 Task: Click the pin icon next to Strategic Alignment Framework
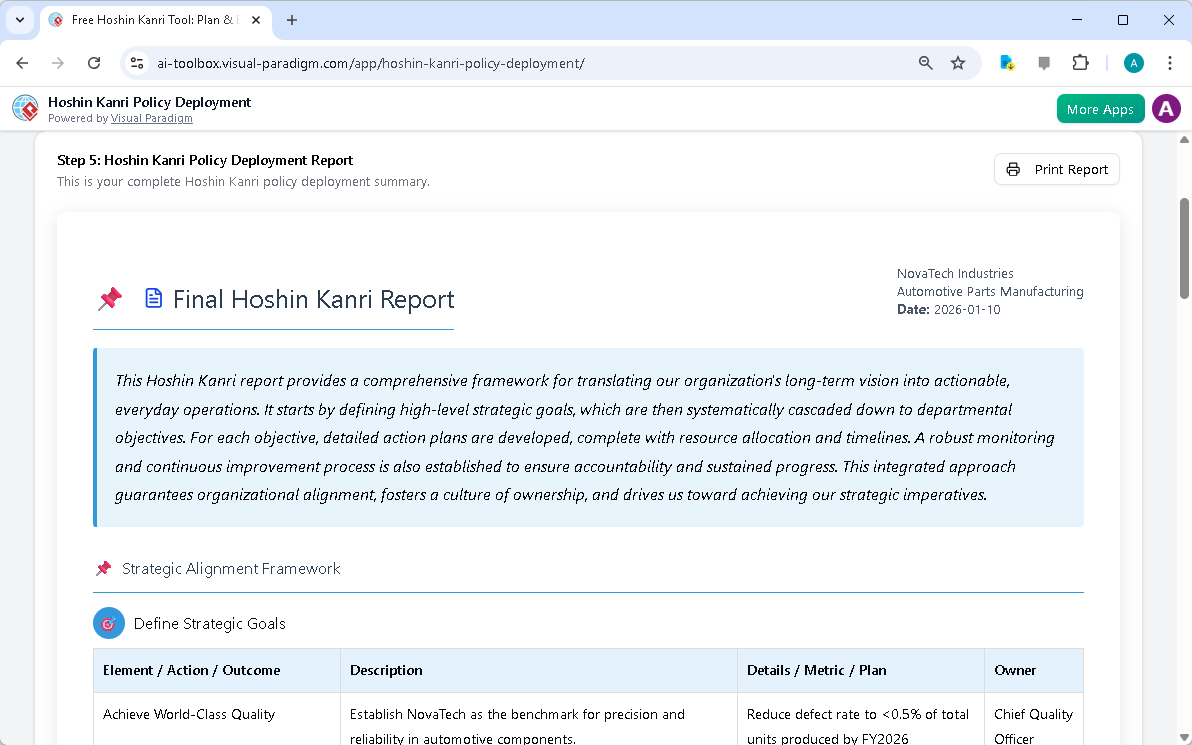point(103,567)
